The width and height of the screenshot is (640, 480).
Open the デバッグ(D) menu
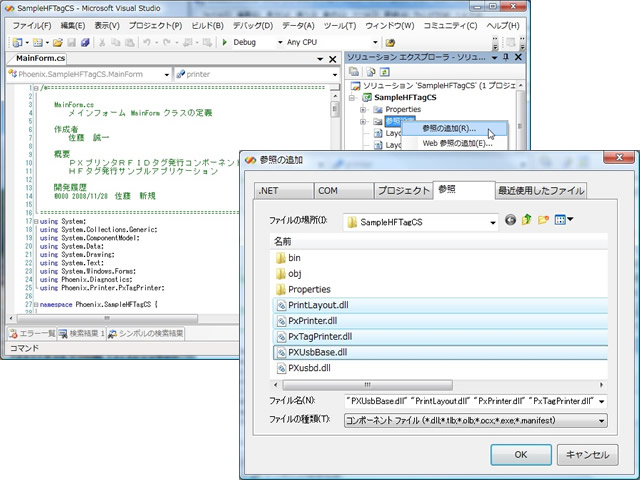(253, 26)
